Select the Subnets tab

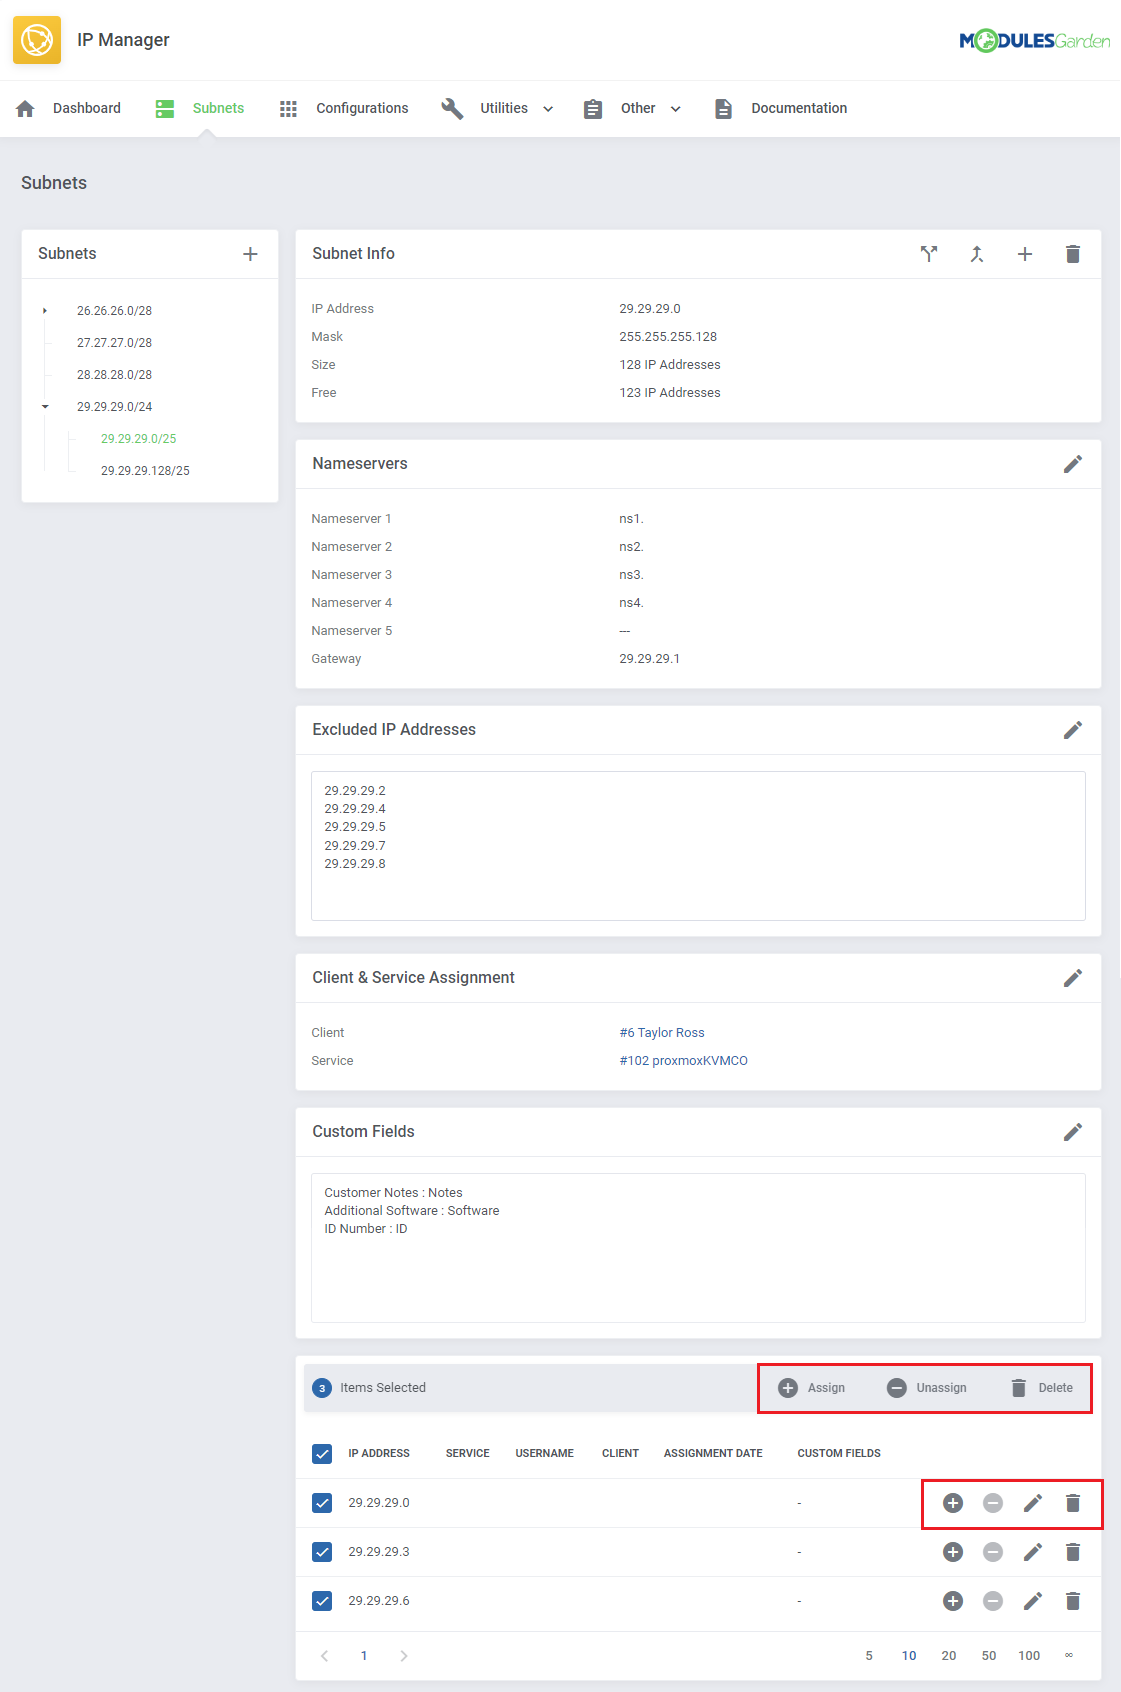click(x=200, y=108)
